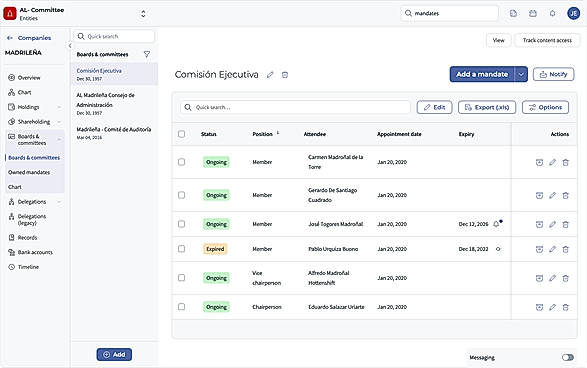Select Madrileña - Comité de Auditoría

coord(114,133)
